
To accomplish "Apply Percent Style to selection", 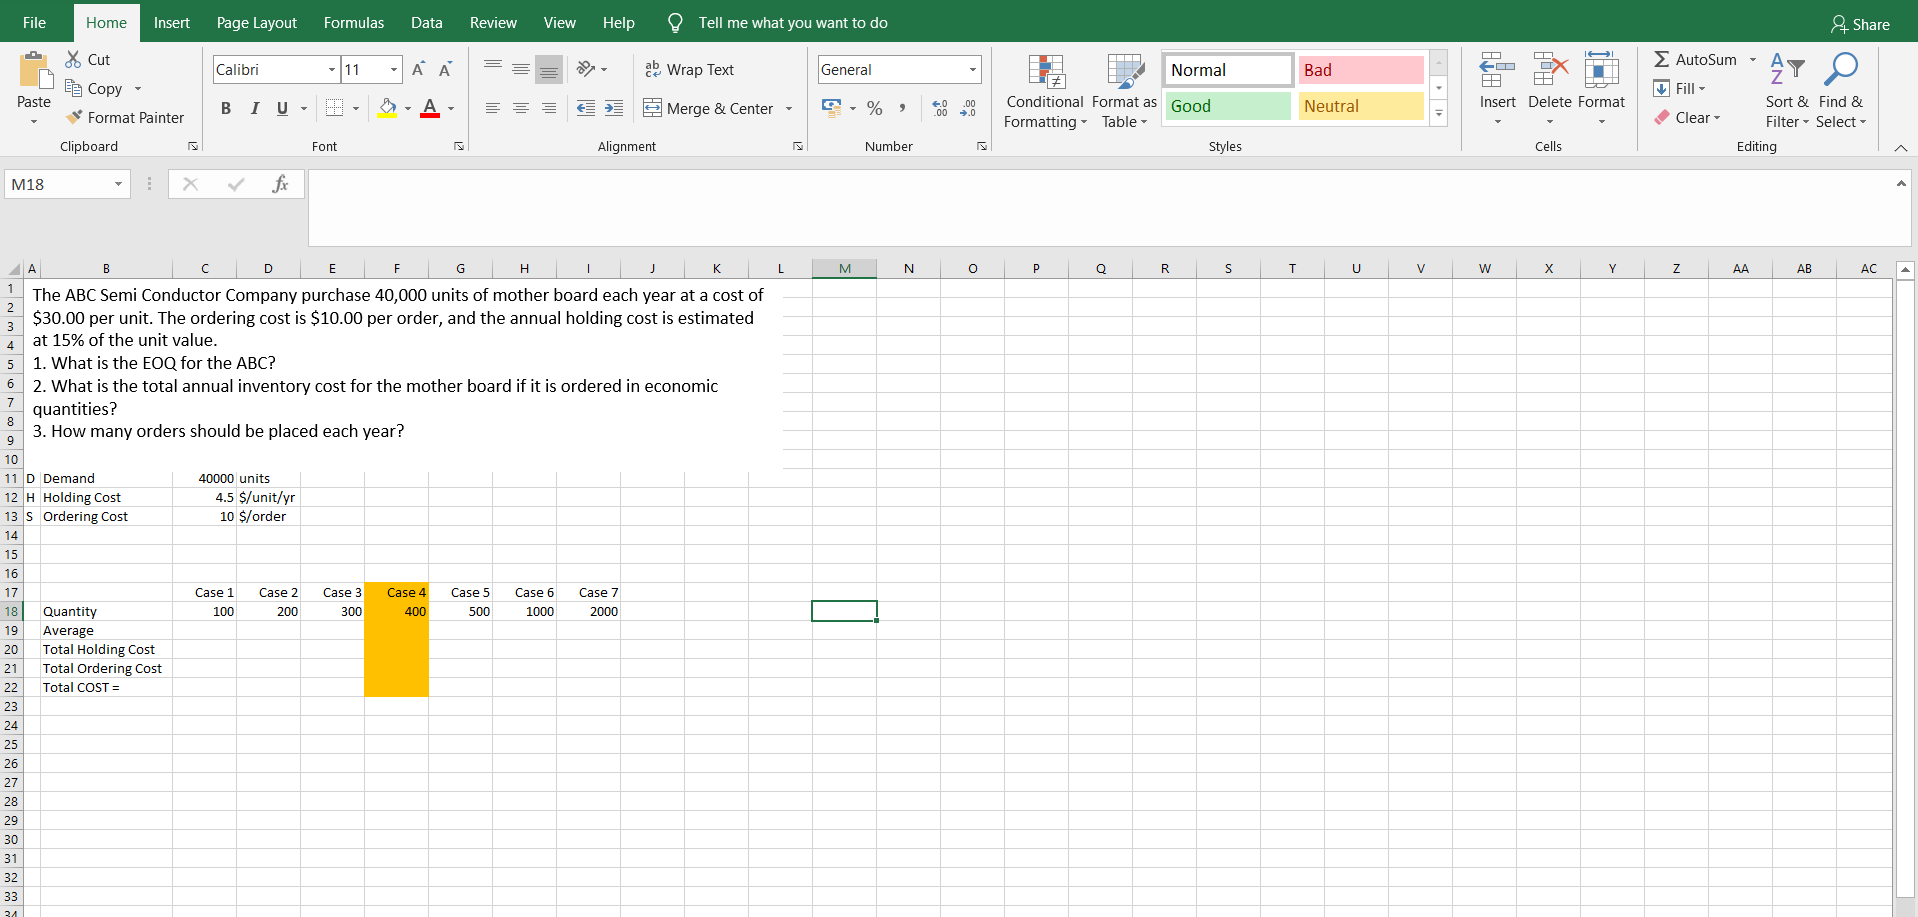I will 874,108.
